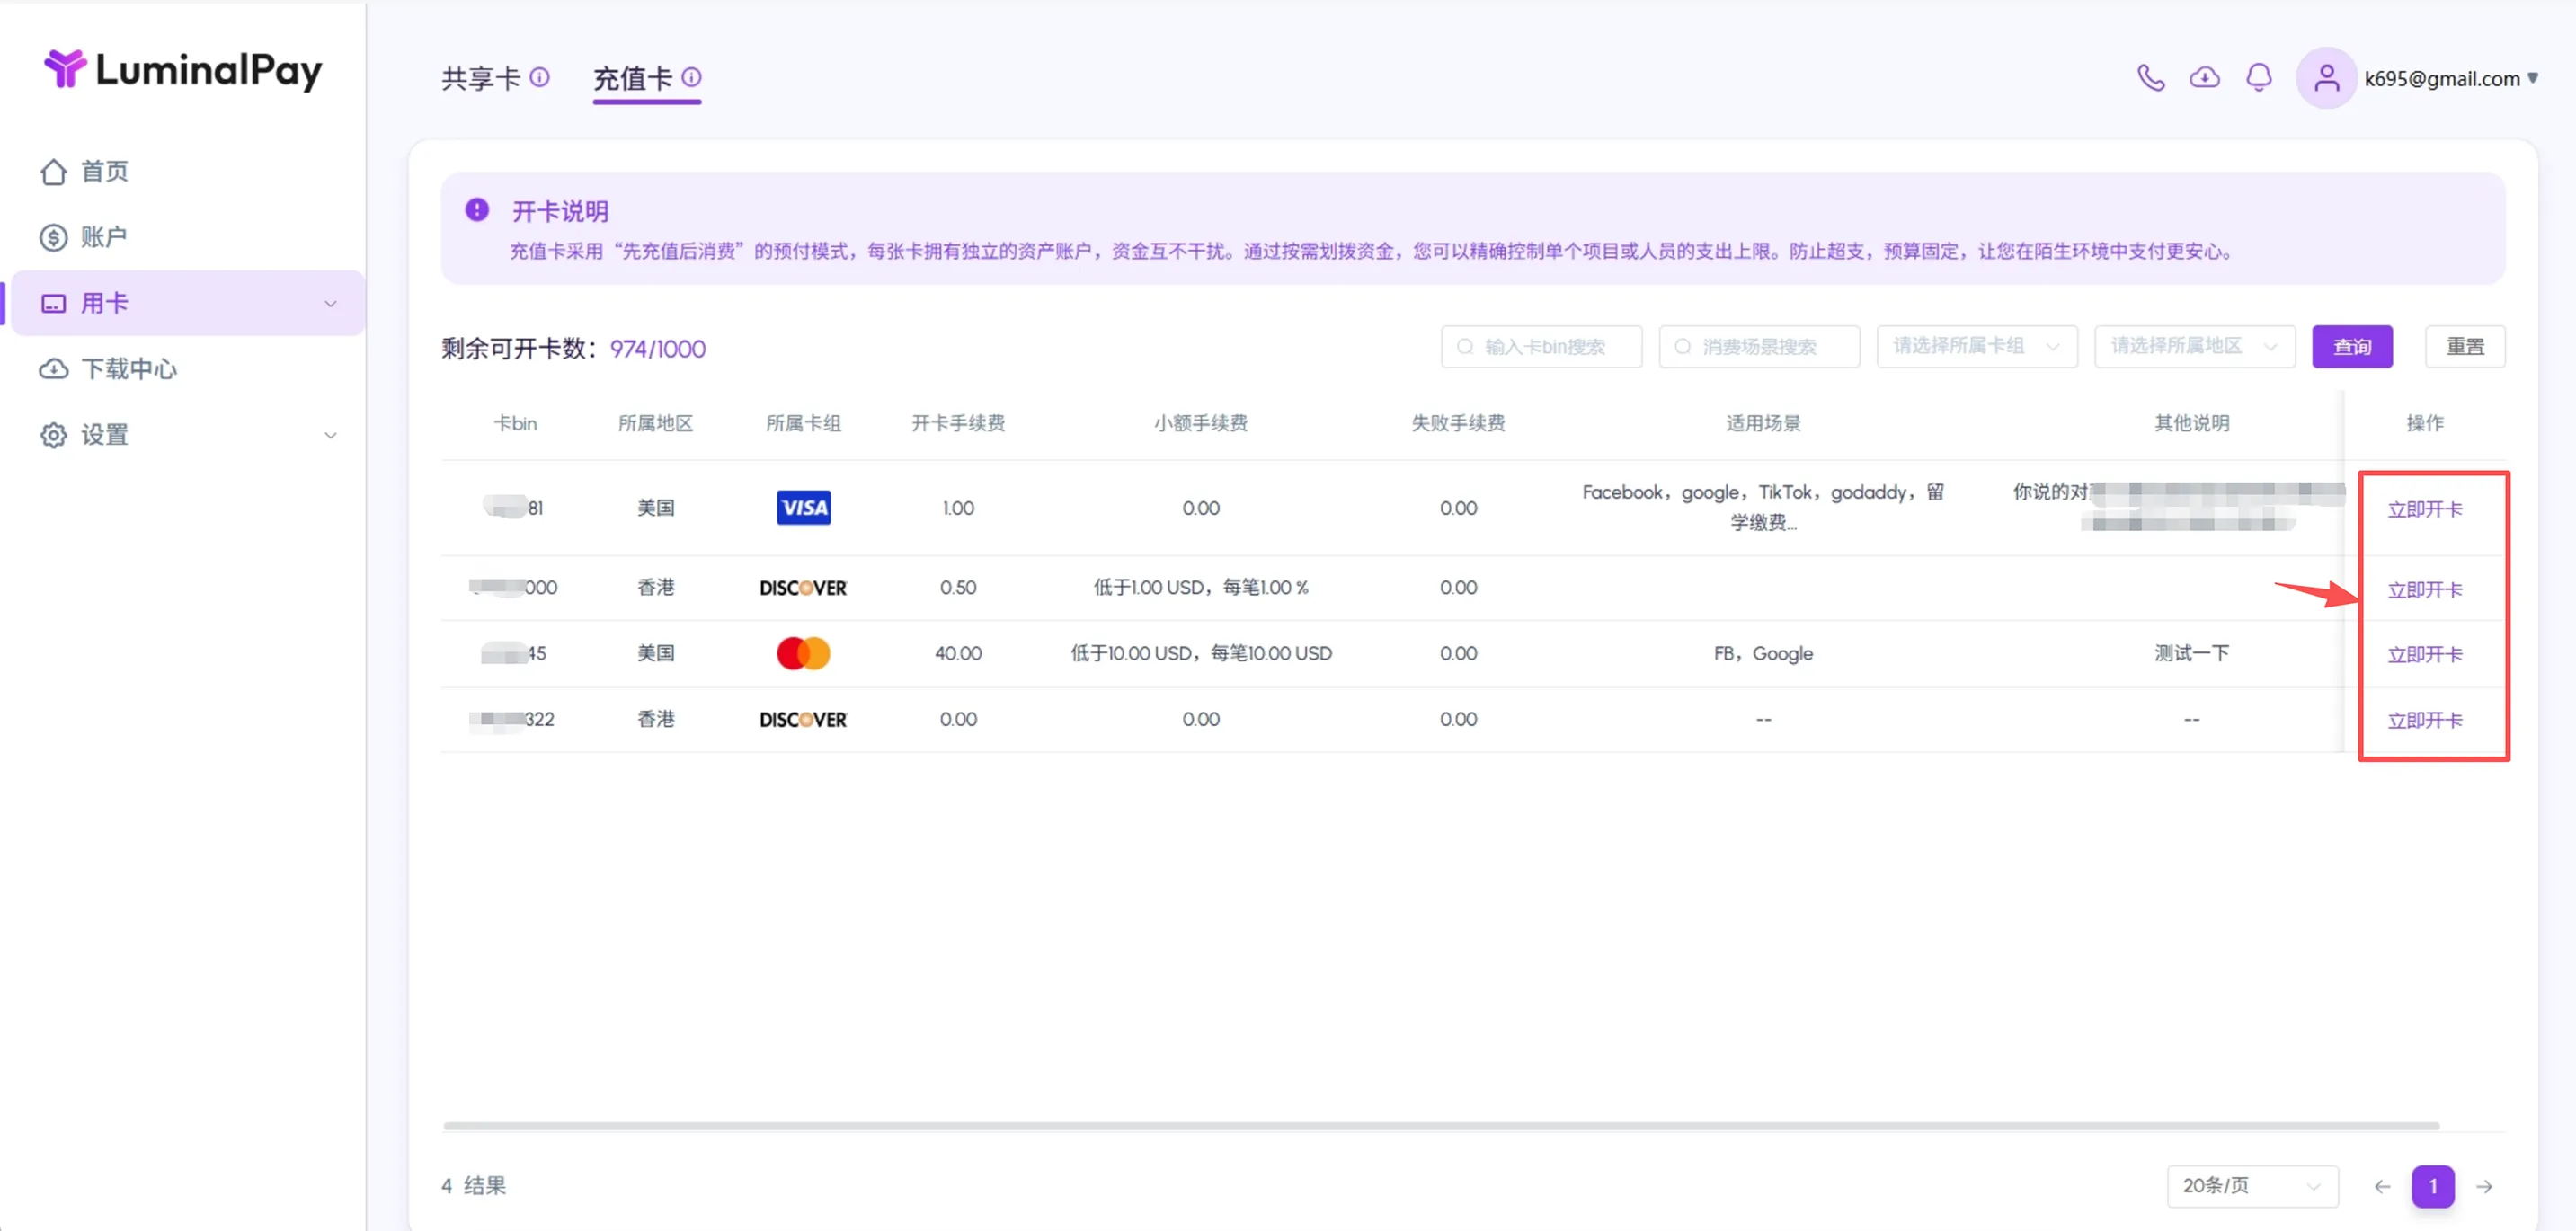Open the 请选择所属地区 dropdown
This screenshot has height=1231, width=2576.
2195,346
